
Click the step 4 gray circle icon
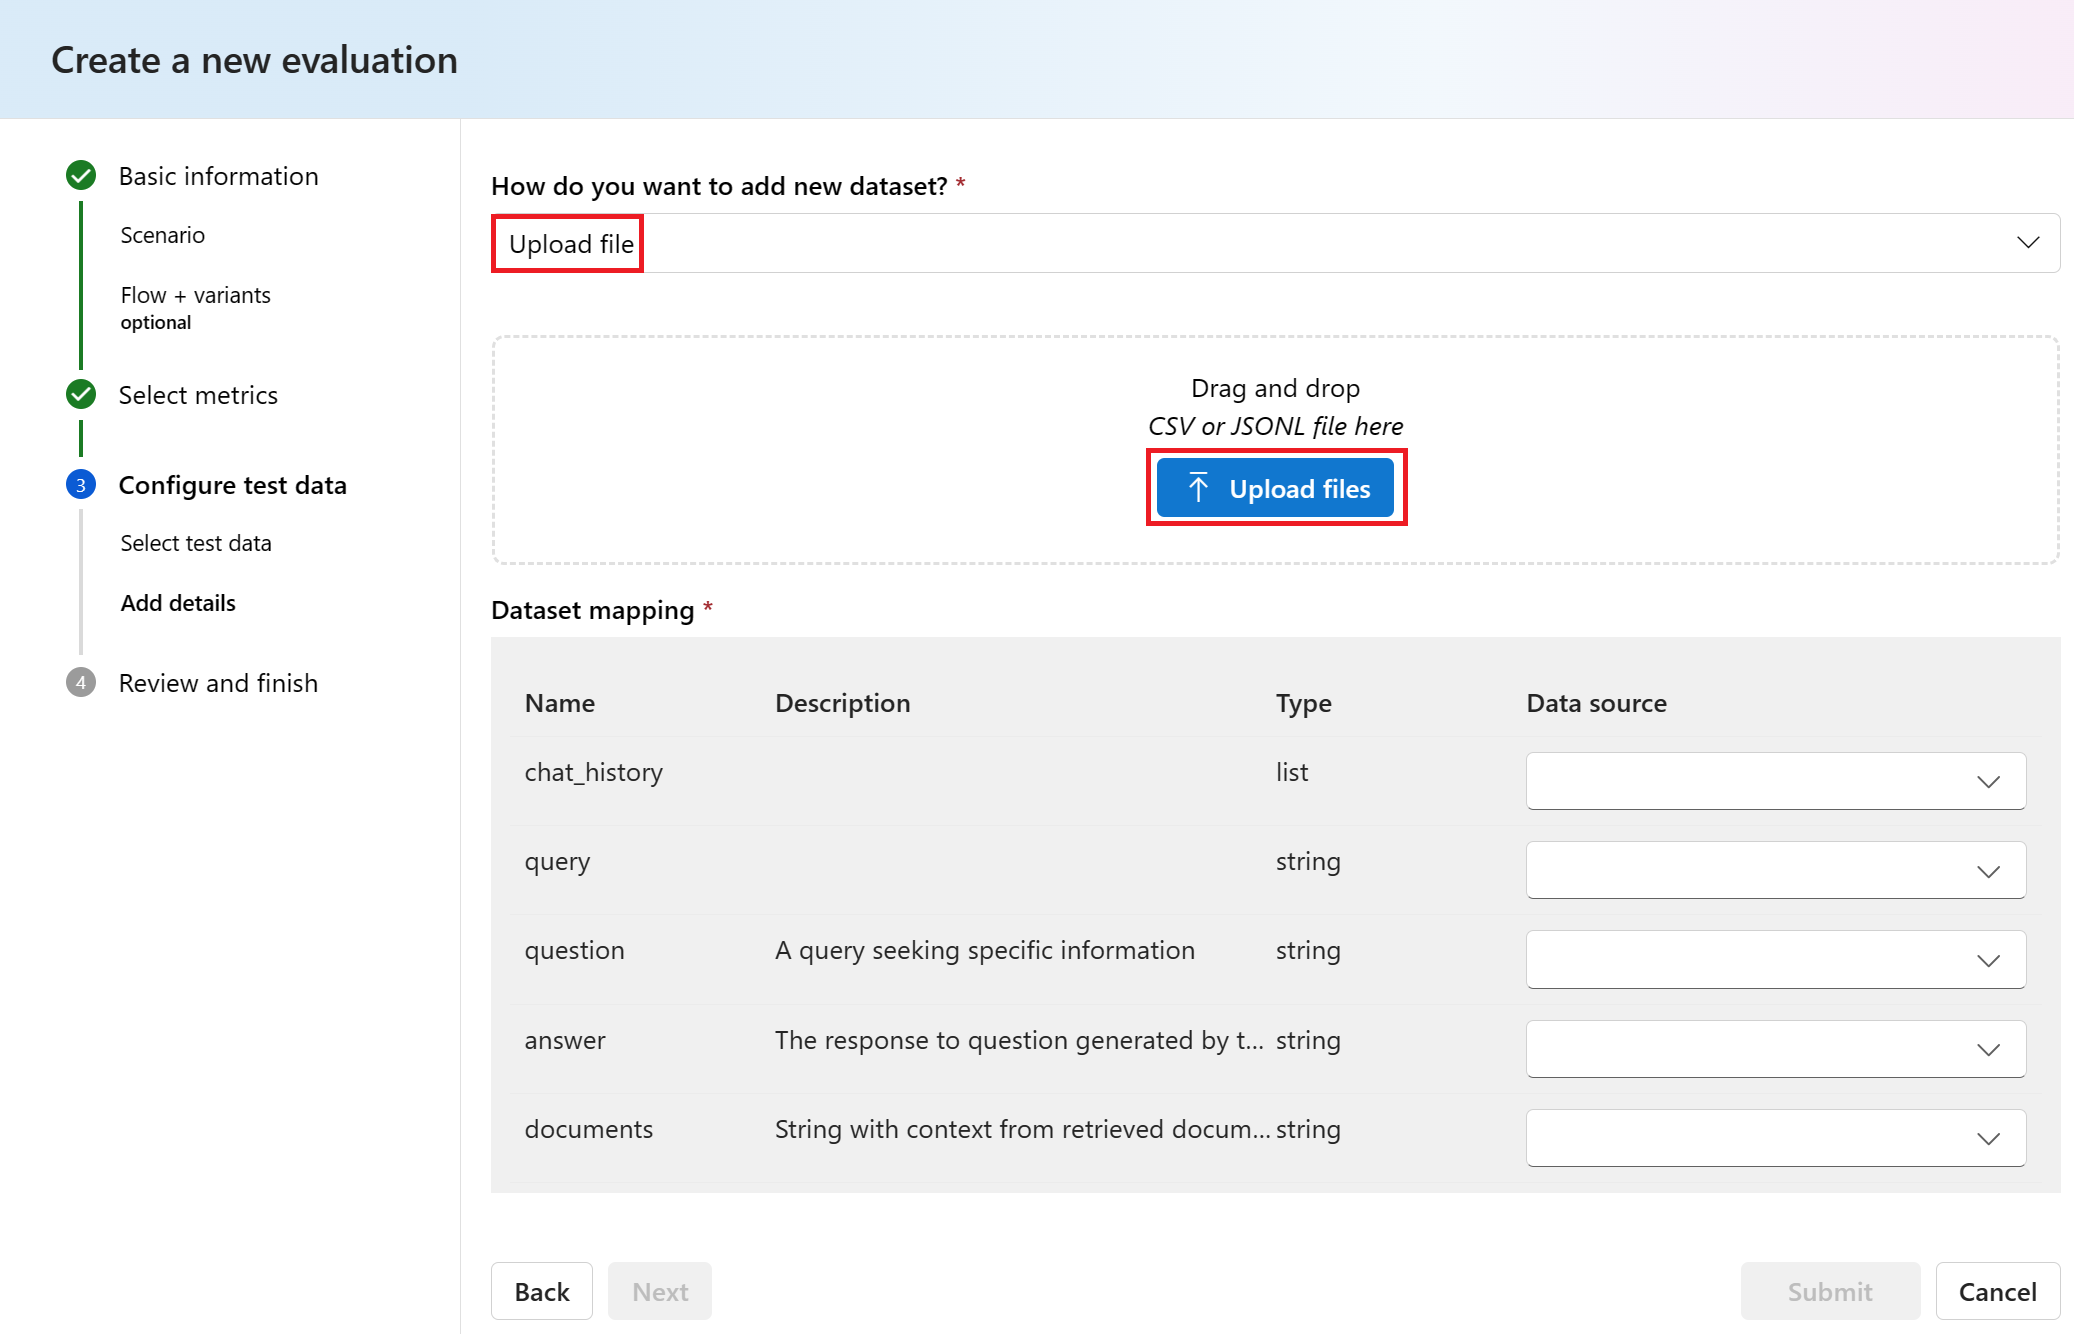point(81,683)
